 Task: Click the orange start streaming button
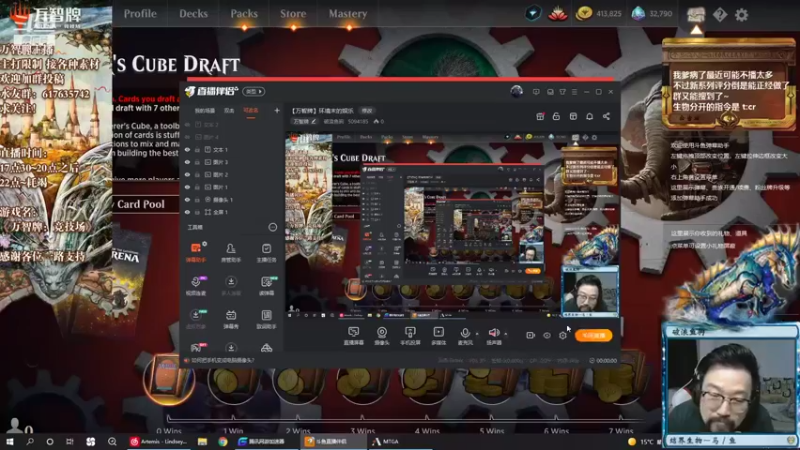[593, 335]
